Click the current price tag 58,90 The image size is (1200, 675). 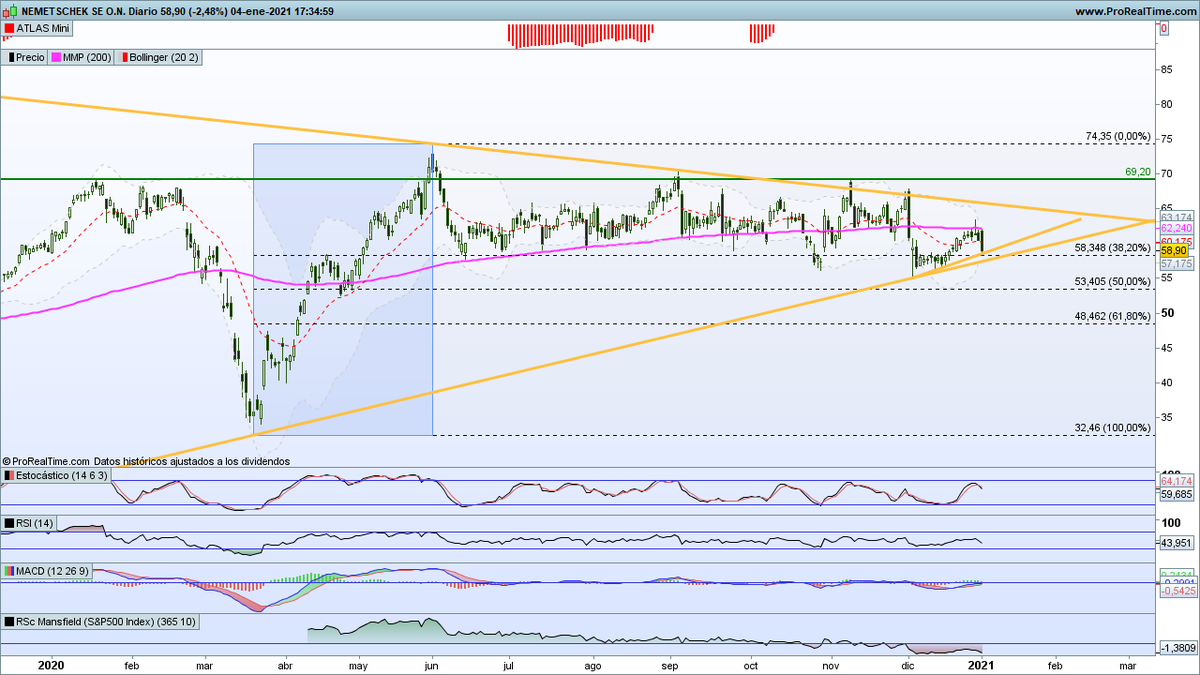coord(1172,250)
